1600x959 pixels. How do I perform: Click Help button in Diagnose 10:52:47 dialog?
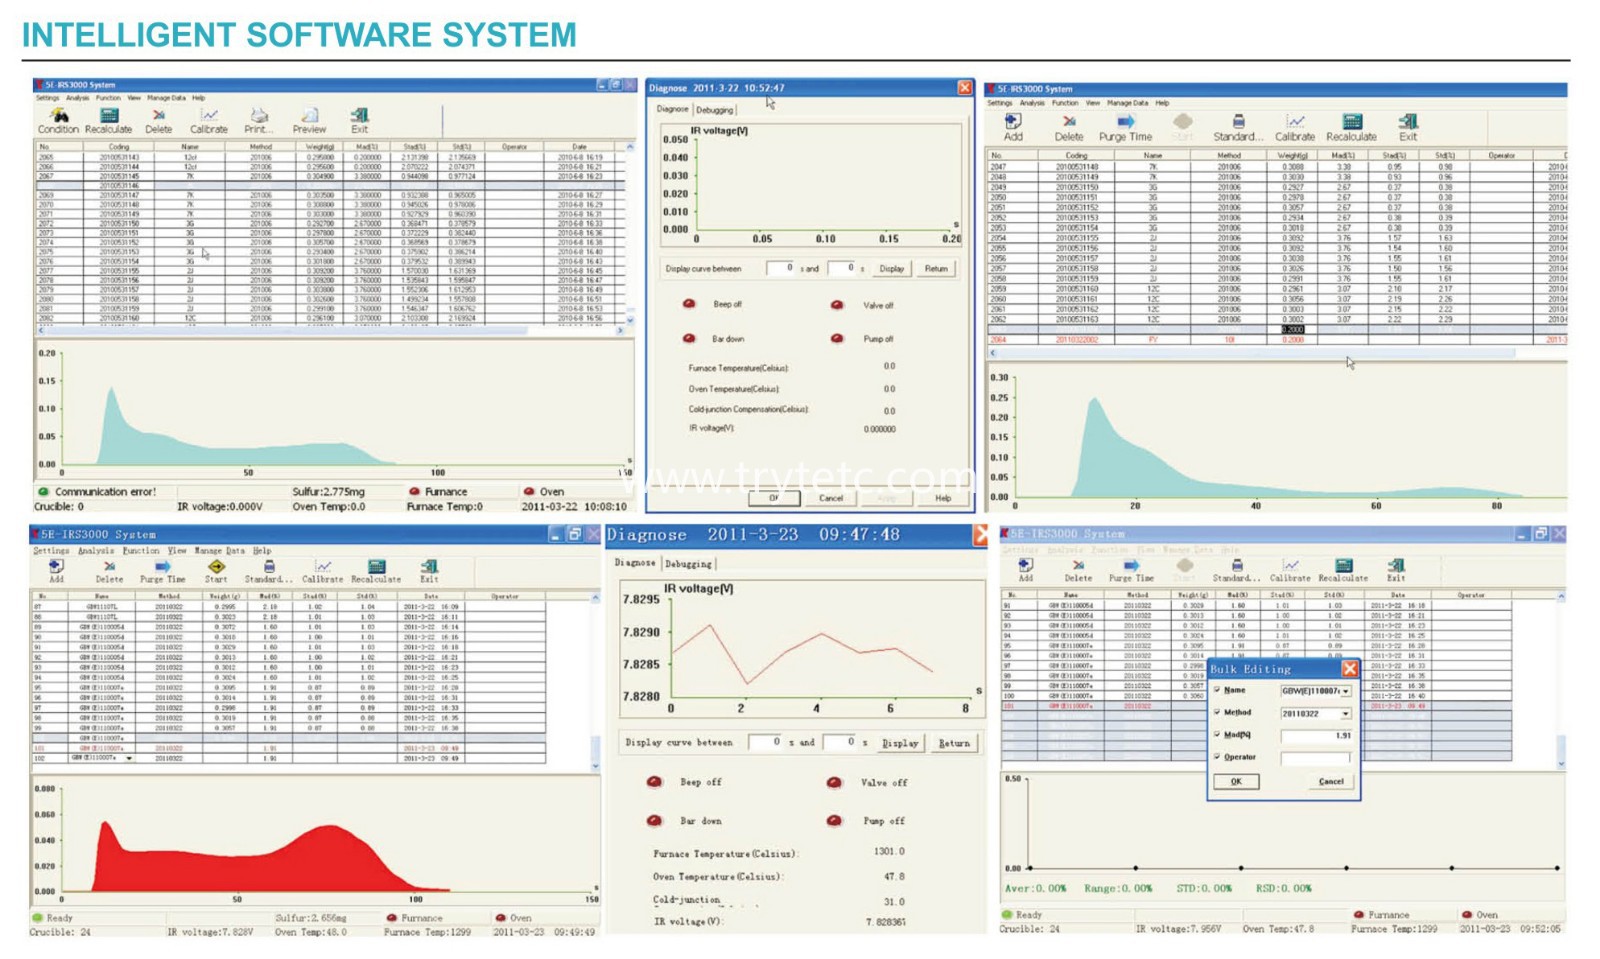(943, 498)
